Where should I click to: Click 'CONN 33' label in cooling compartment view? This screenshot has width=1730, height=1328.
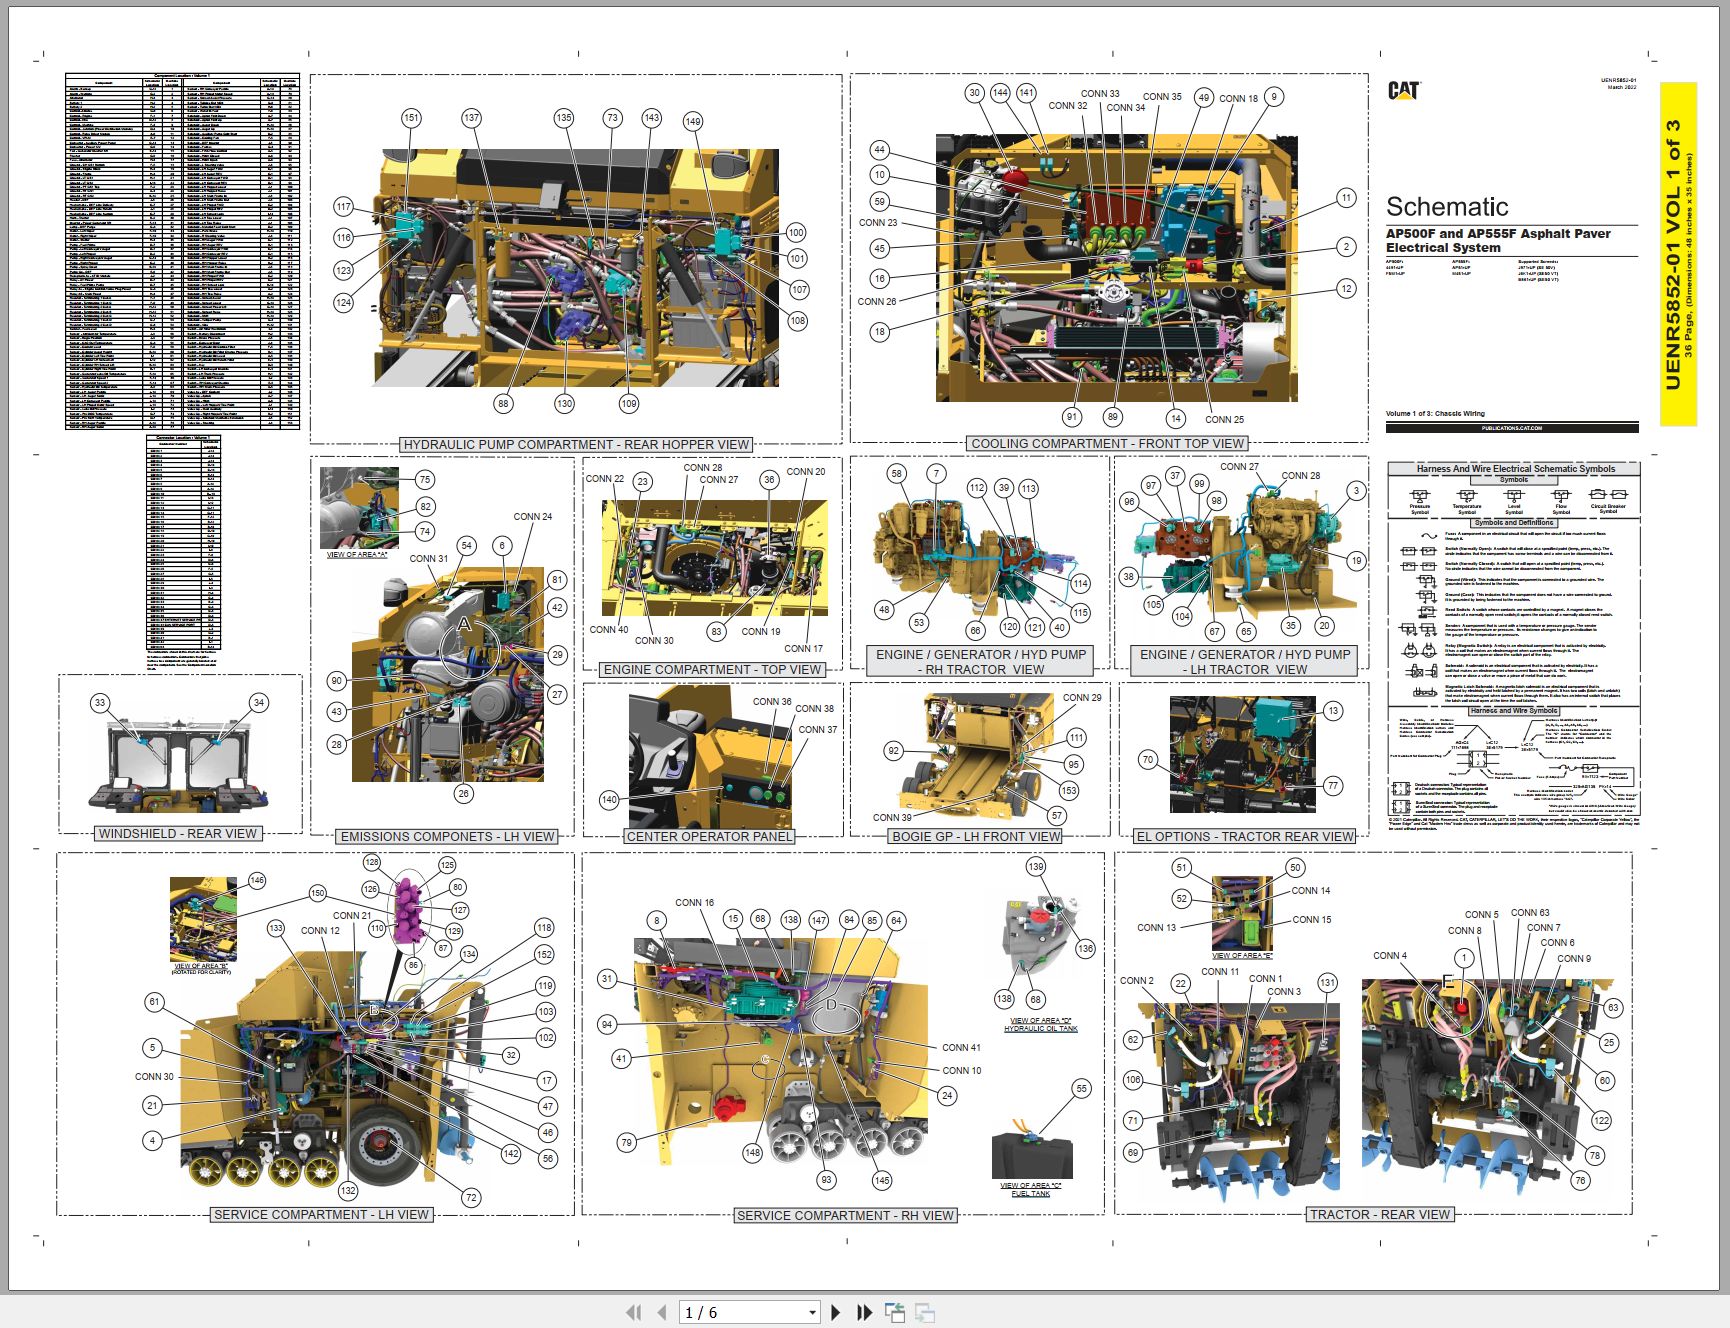tap(1100, 94)
